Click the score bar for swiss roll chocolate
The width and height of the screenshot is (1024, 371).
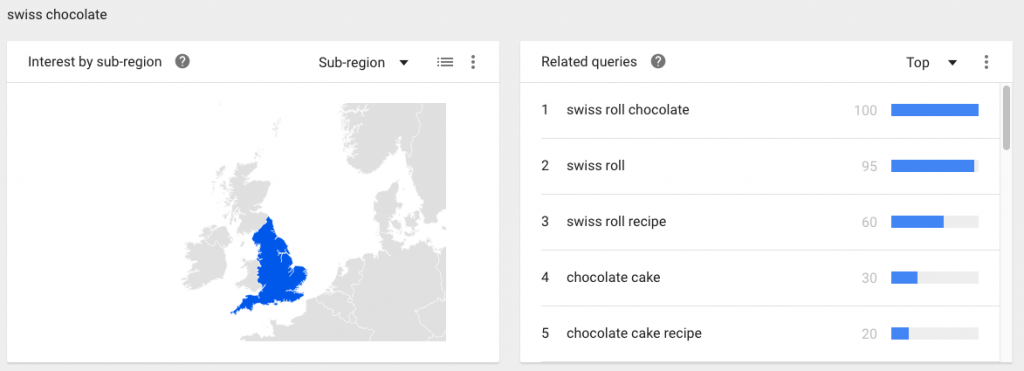click(x=935, y=110)
